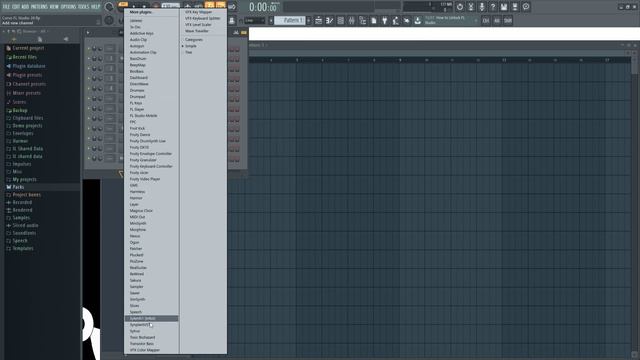The image size is (640, 360).
Task: Click the download arrow tray icon
Action: pos(418,20)
